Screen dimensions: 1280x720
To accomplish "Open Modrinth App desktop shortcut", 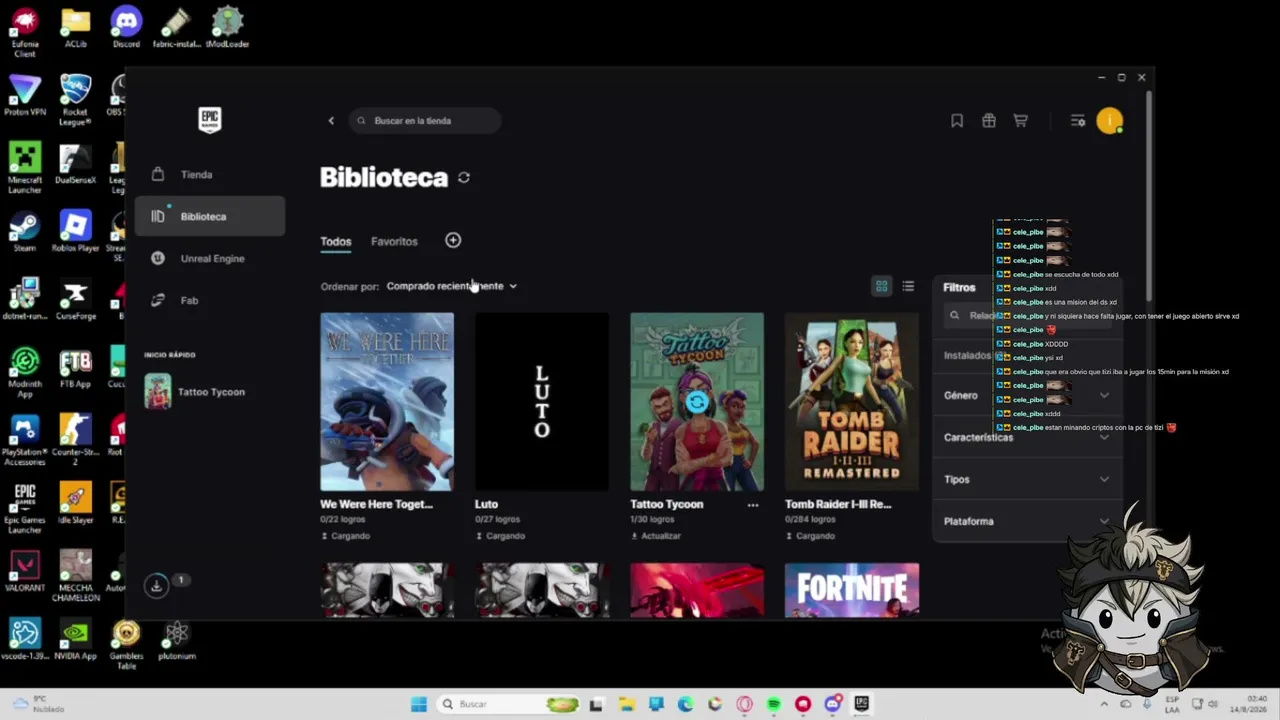I will tap(25, 371).
